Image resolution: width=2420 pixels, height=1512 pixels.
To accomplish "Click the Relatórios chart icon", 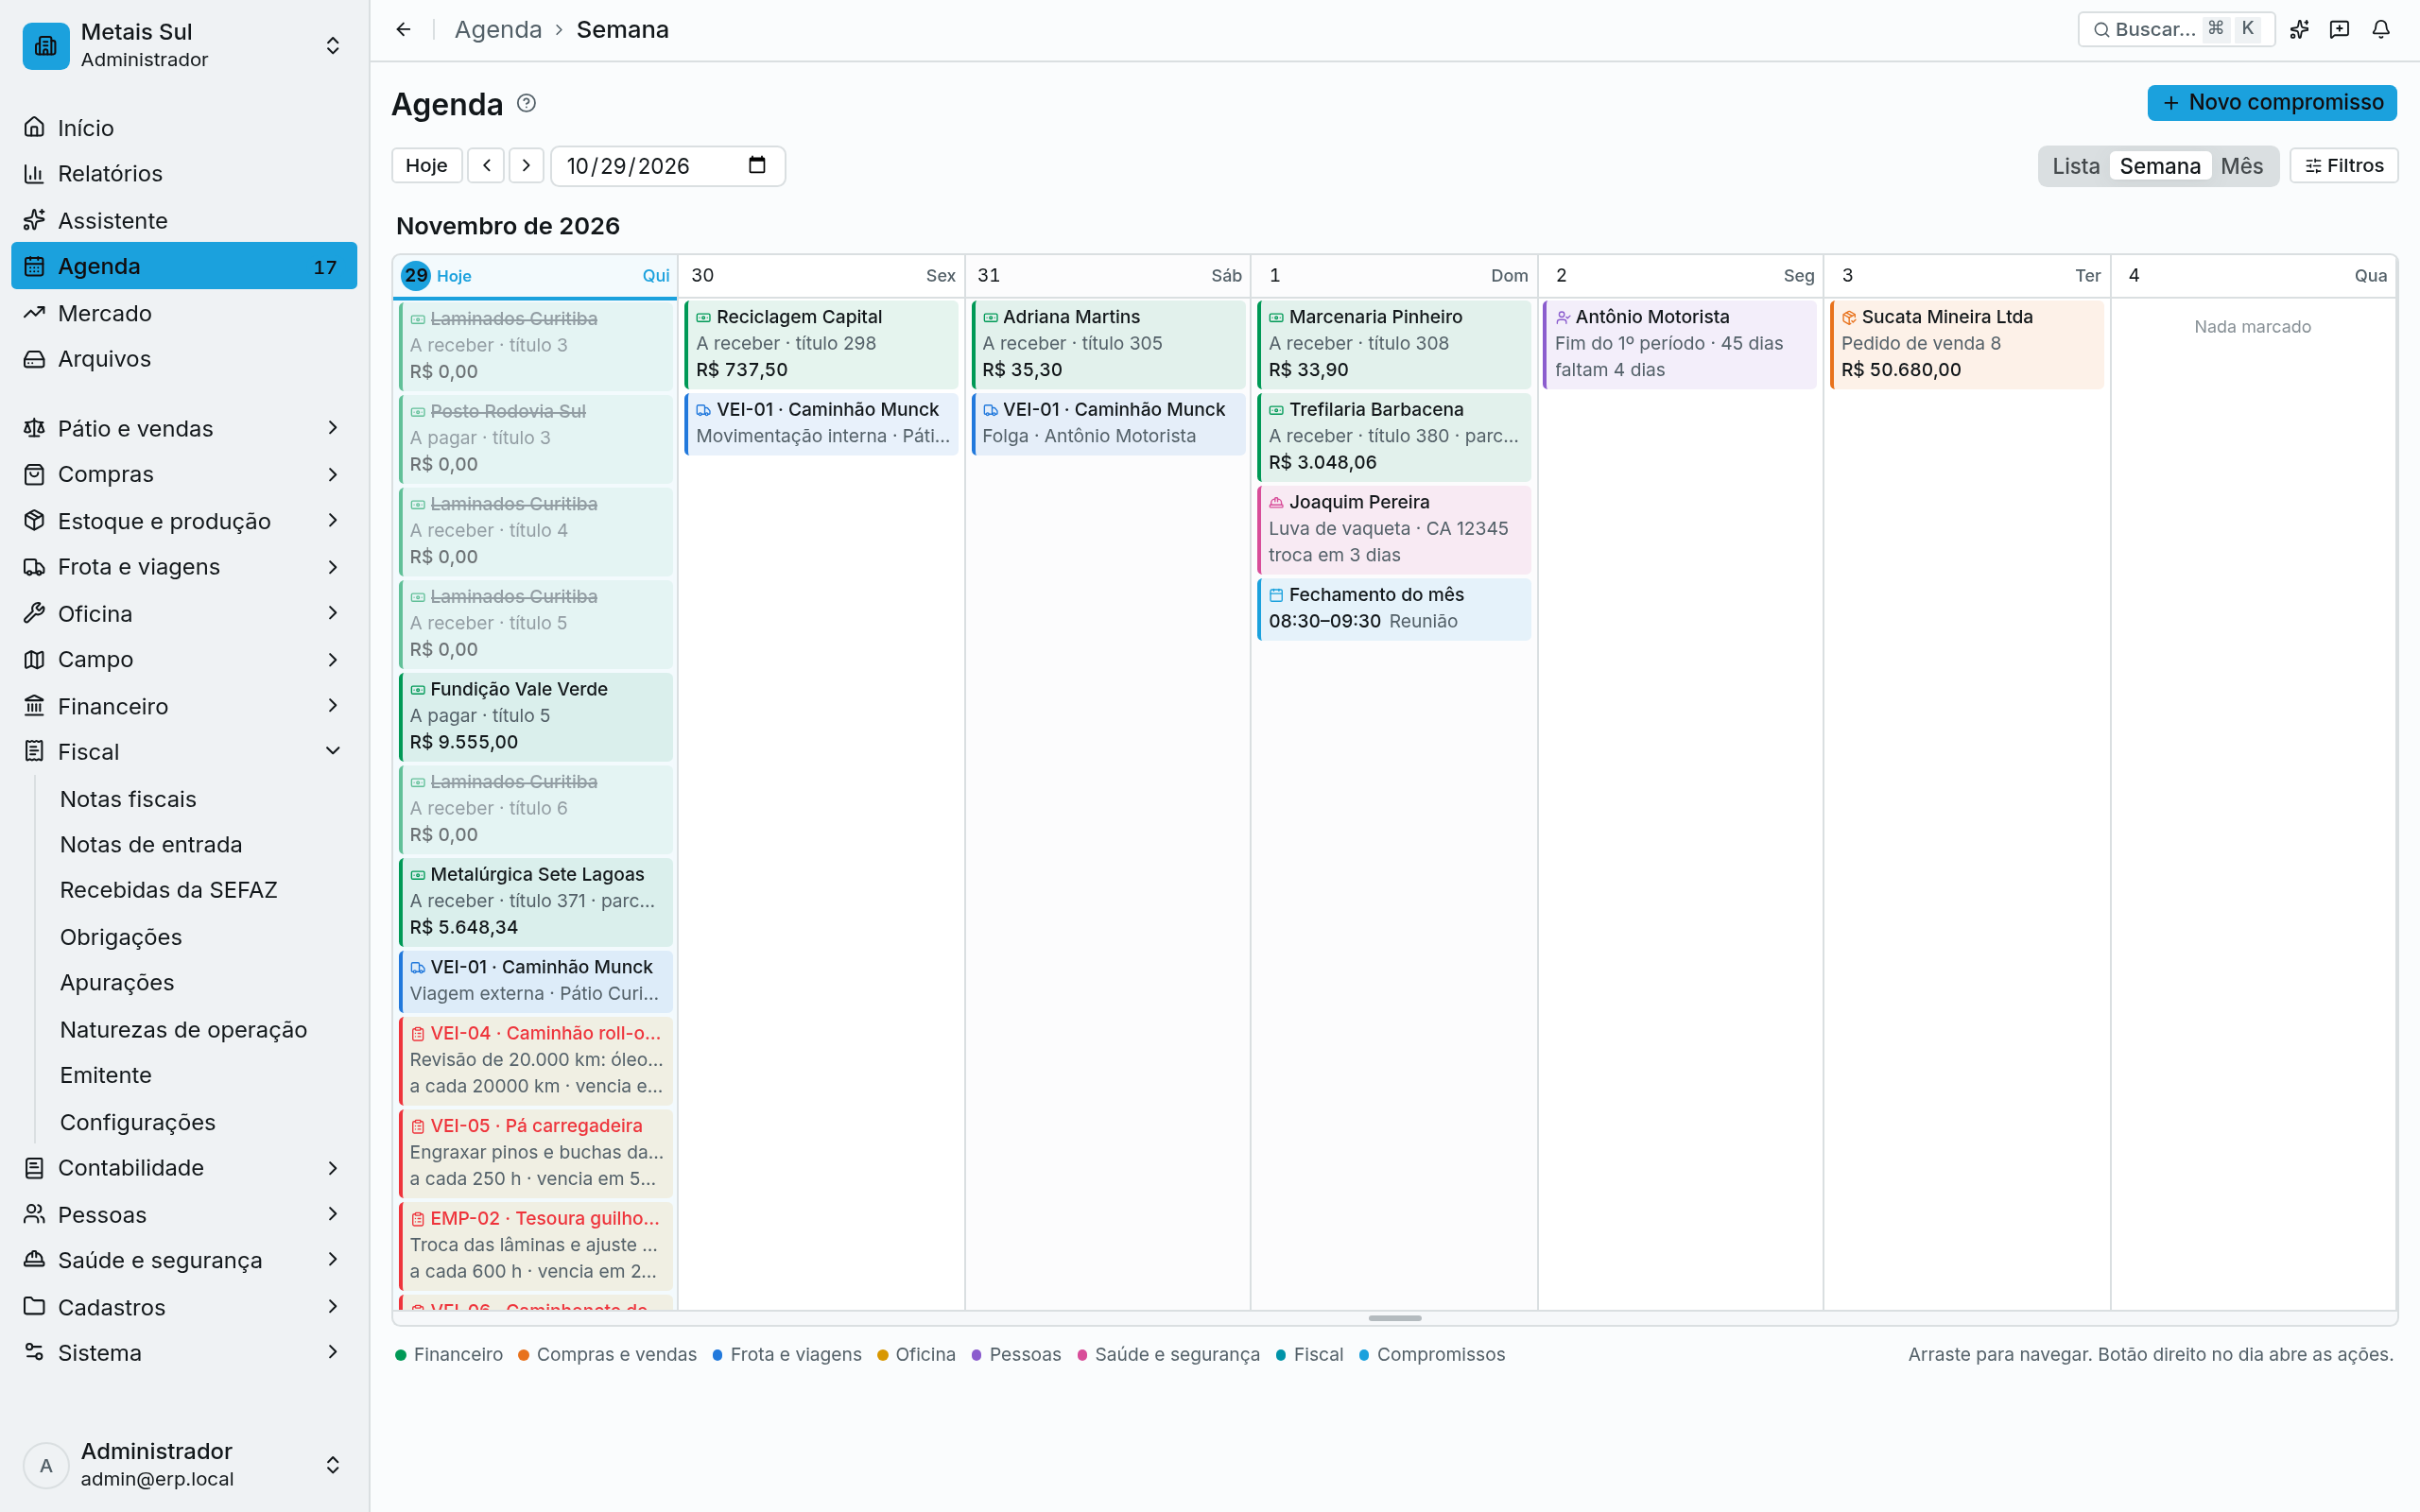I will 34,173.
